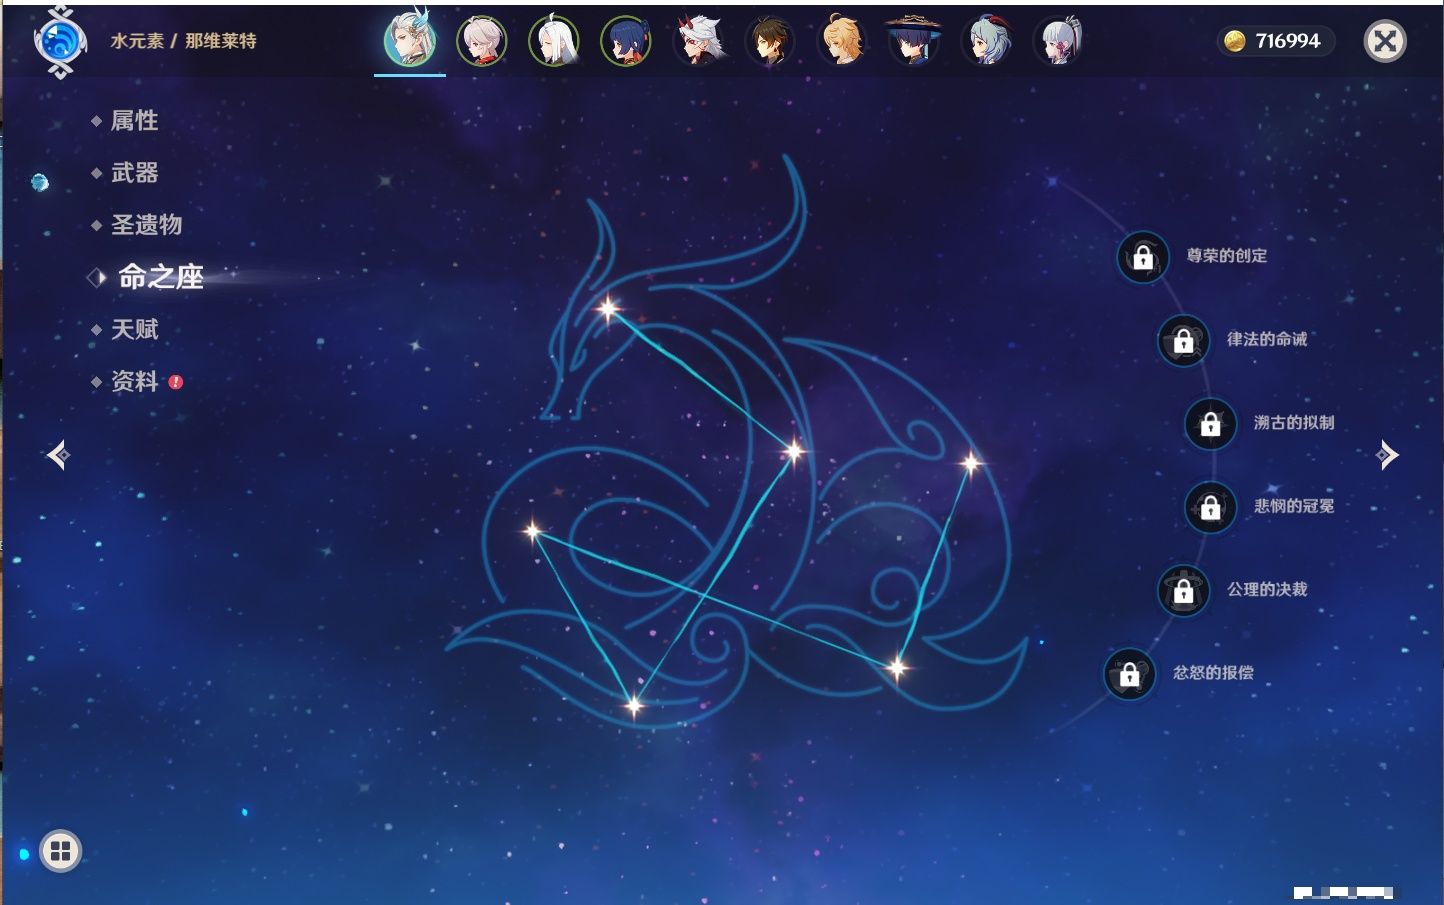The image size is (1444, 905).
Task: Go to previous character with left arrow
Action: tap(58, 455)
